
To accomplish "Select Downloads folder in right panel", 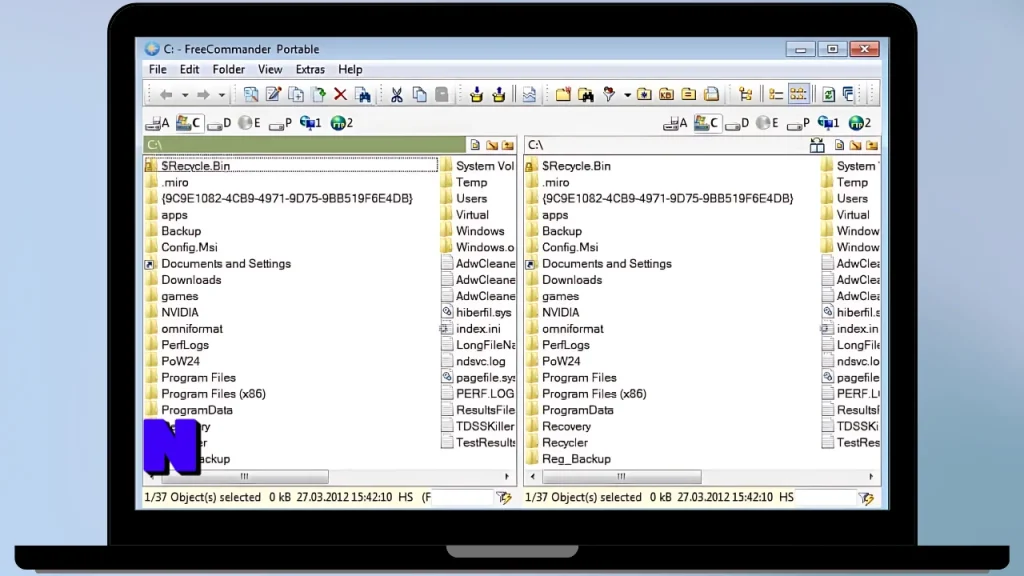I will pyautogui.click(x=572, y=280).
